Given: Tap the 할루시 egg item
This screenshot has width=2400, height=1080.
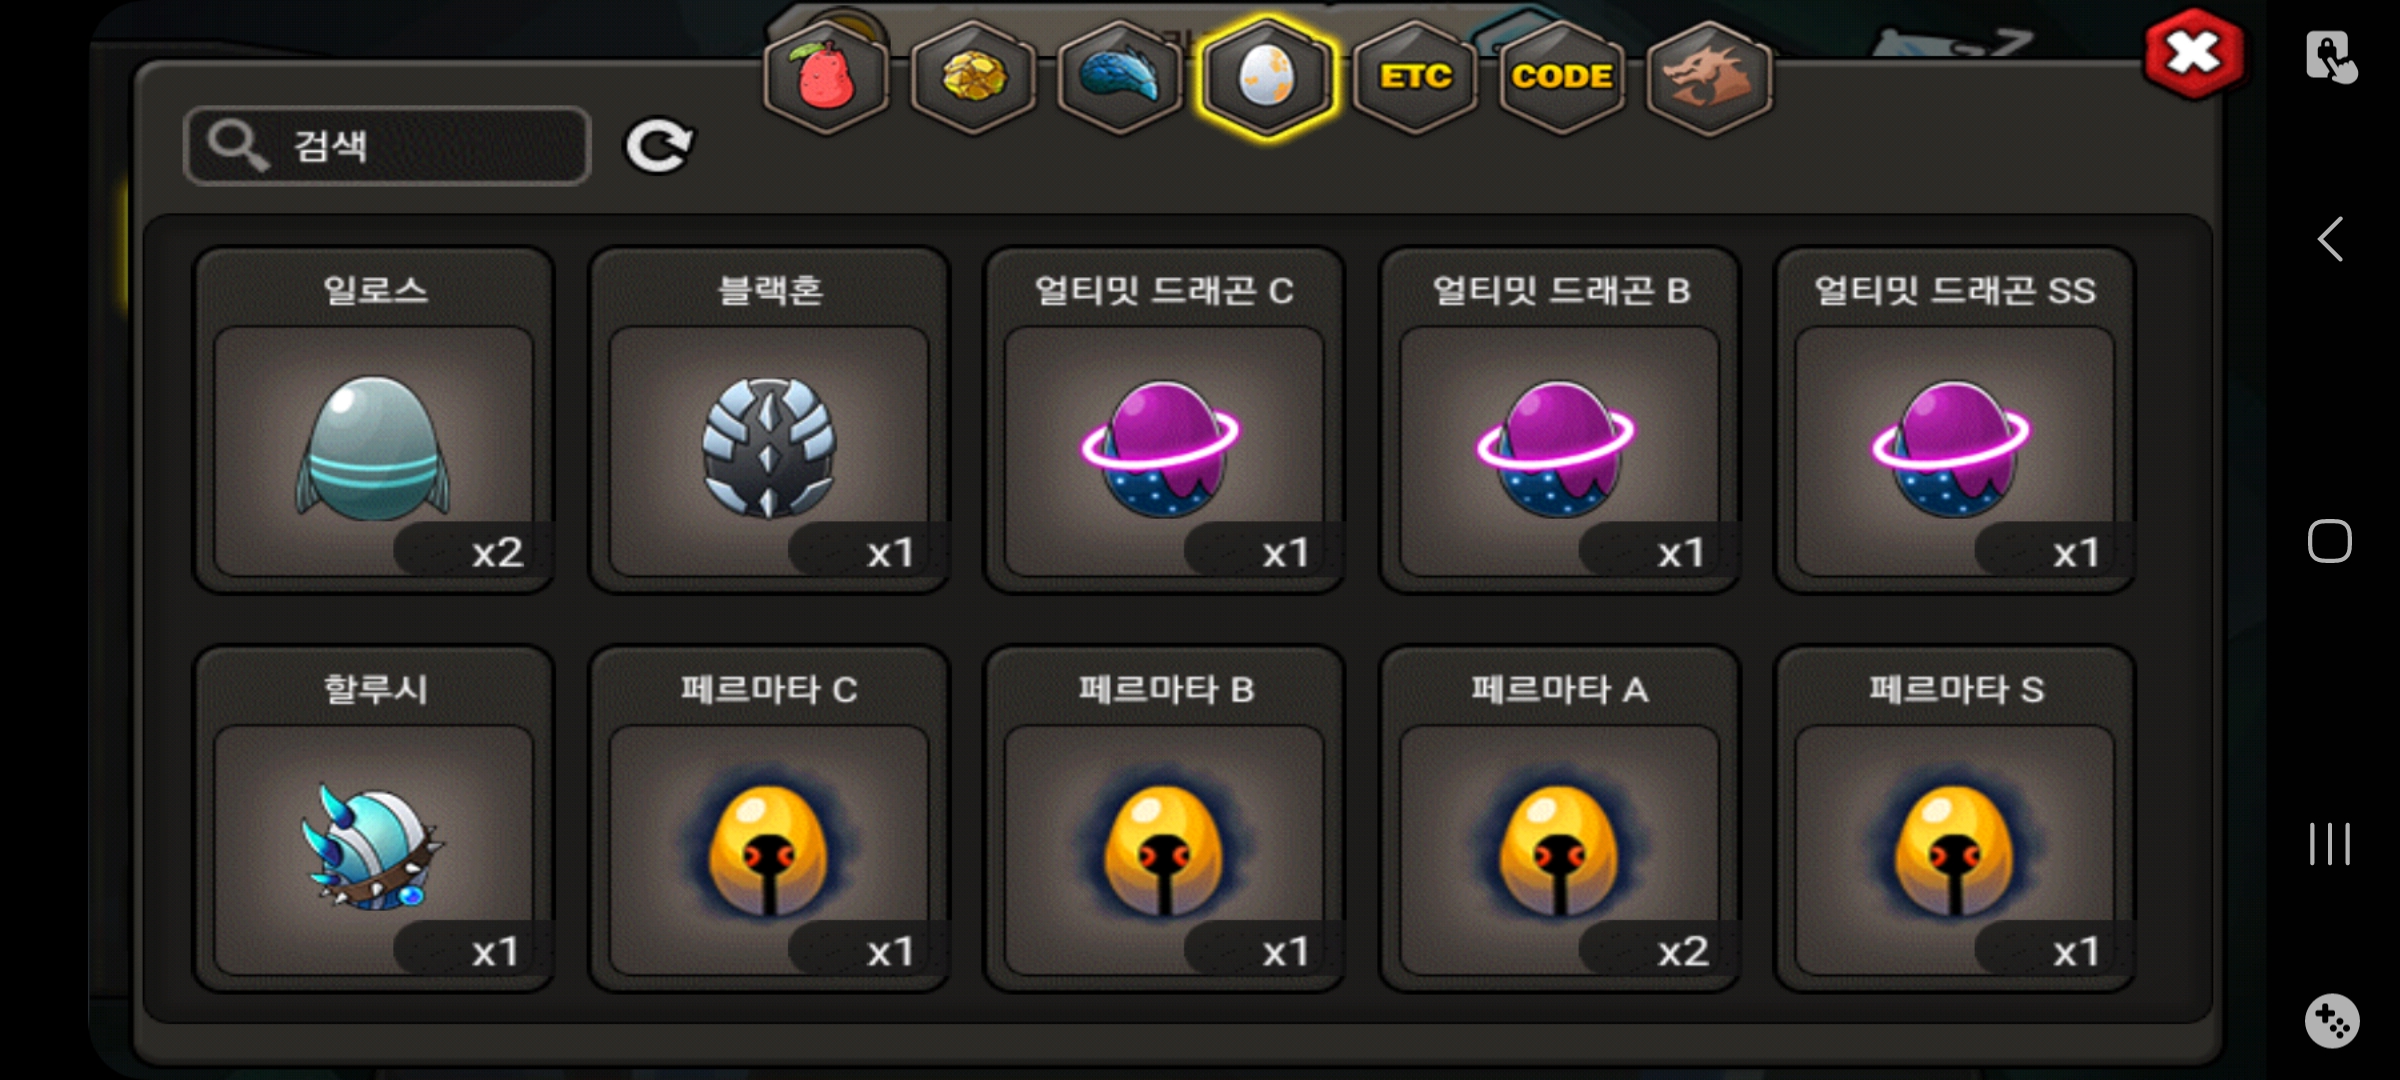Looking at the screenshot, I should (374, 819).
